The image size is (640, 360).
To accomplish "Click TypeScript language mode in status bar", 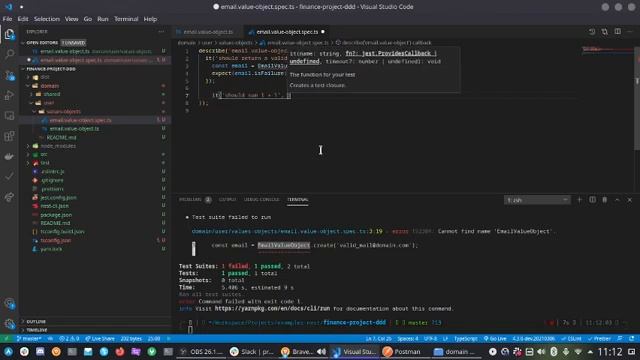I will pos(466,339).
